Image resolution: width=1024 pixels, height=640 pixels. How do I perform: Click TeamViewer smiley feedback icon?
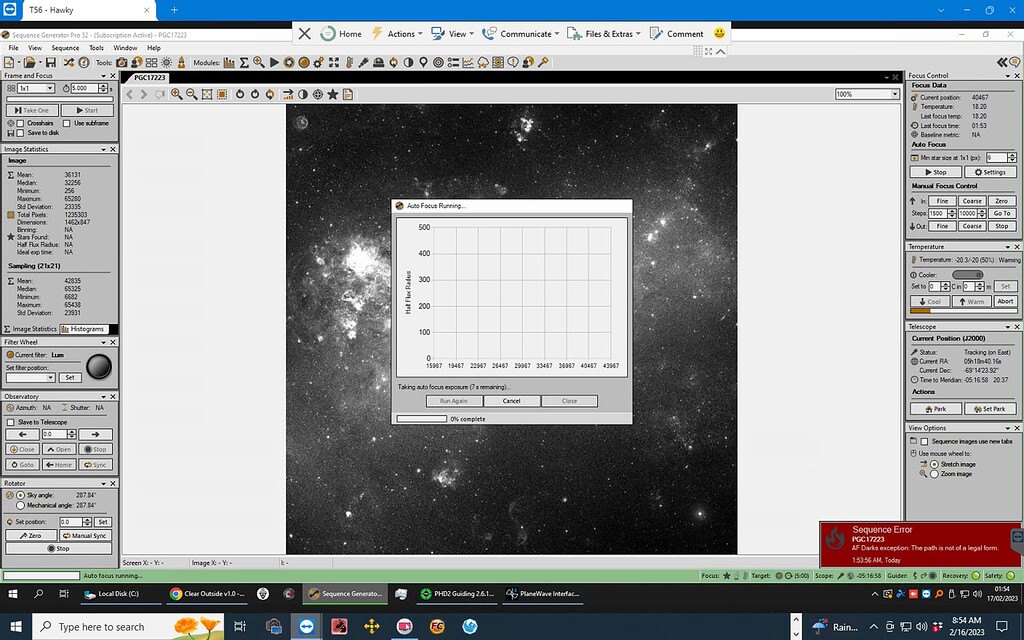pos(719,33)
